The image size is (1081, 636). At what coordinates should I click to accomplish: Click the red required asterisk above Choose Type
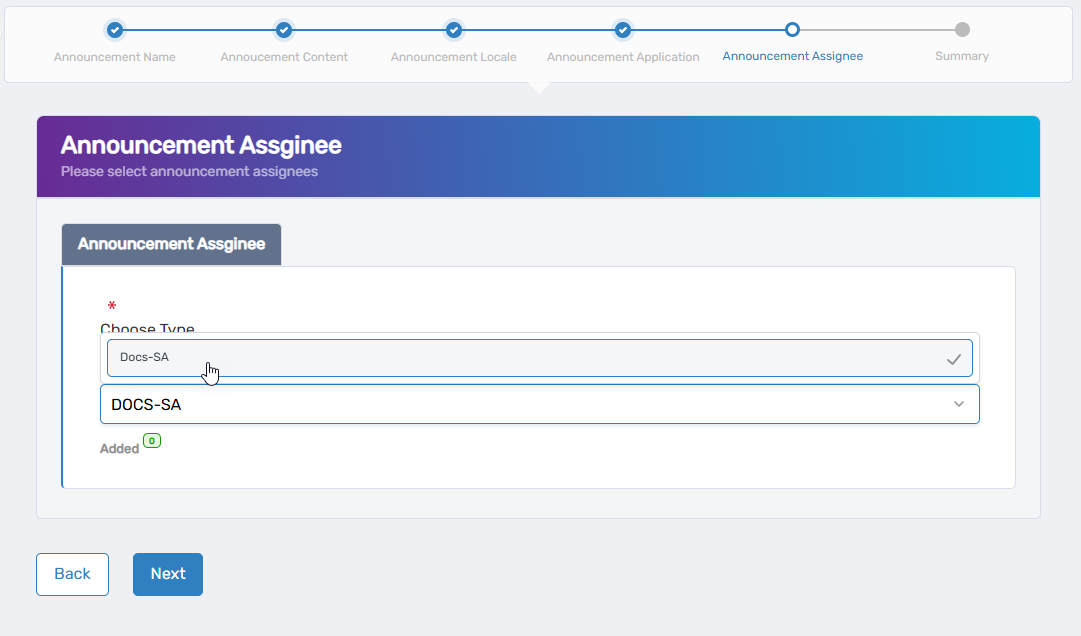tap(111, 305)
